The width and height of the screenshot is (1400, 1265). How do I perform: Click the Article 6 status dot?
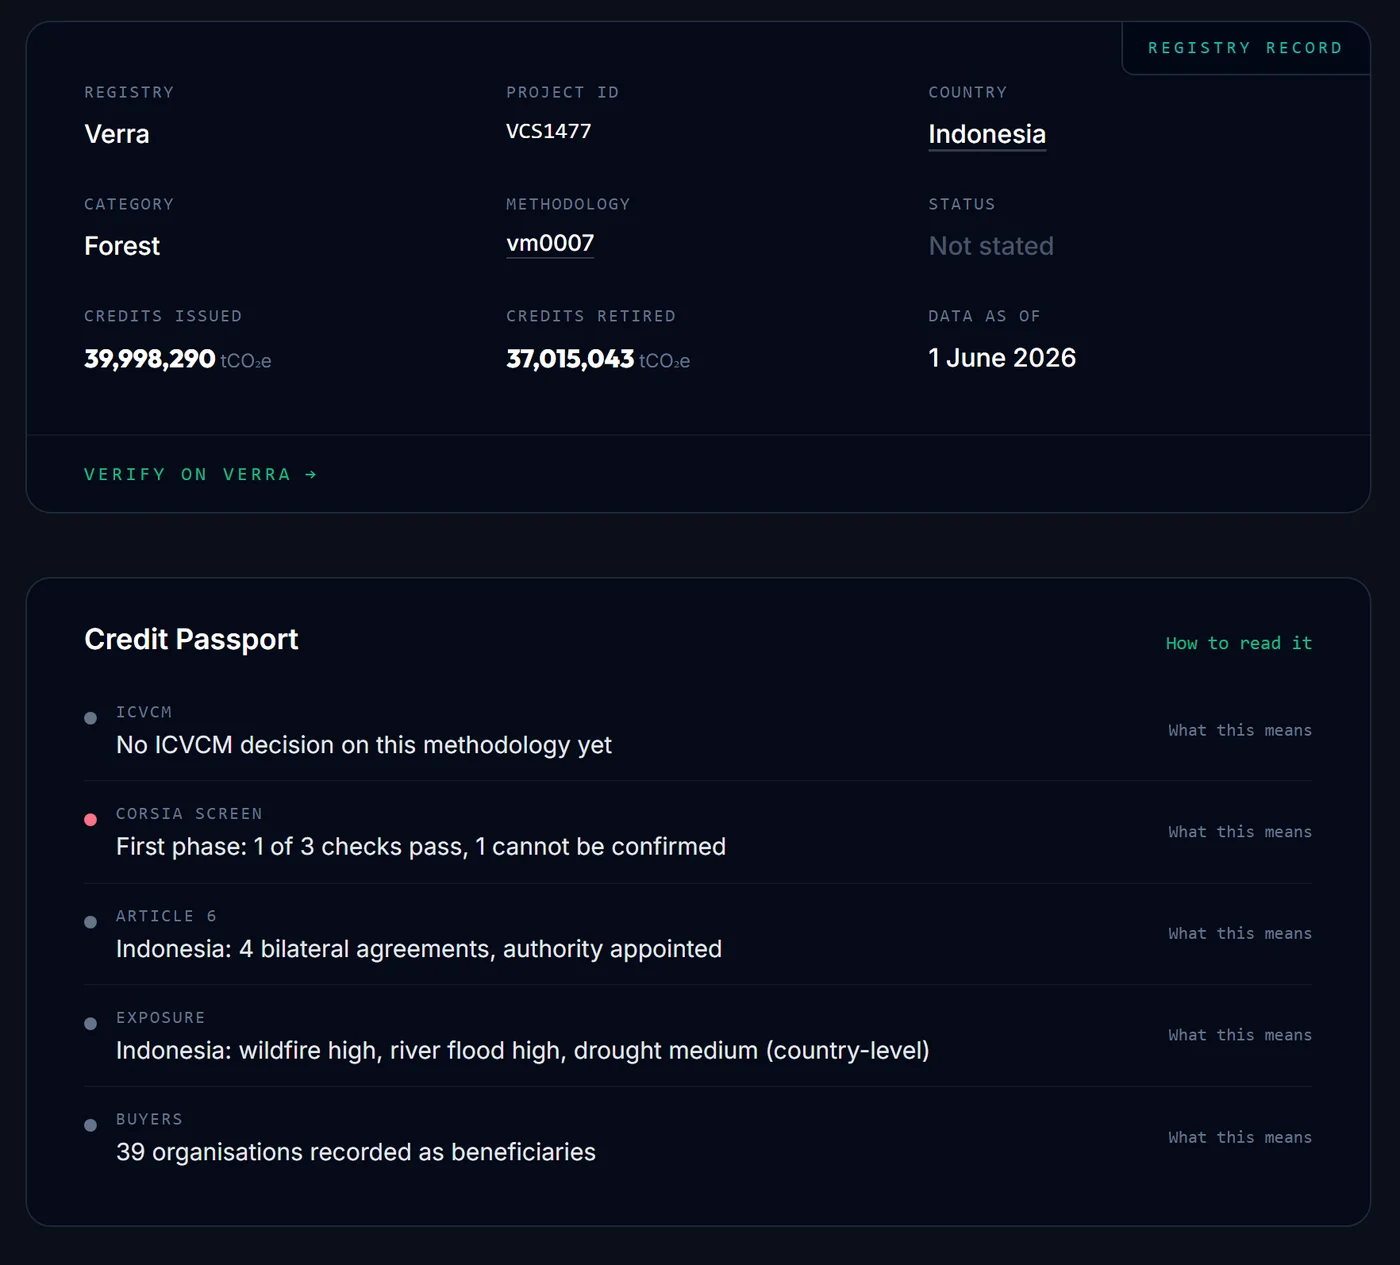[x=90, y=922]
